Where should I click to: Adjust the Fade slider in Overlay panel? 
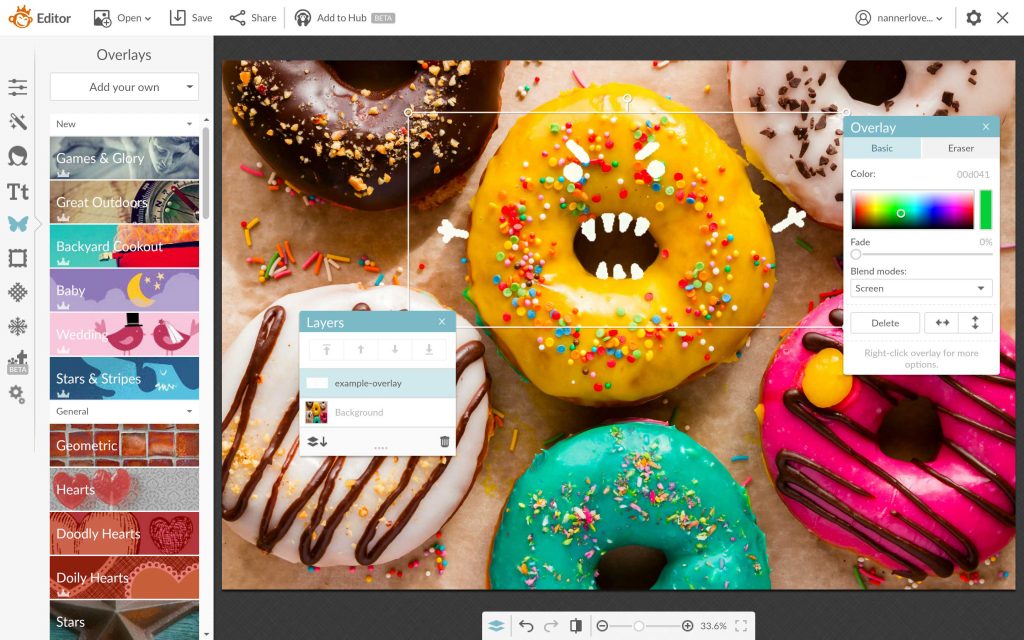point(856,254)
